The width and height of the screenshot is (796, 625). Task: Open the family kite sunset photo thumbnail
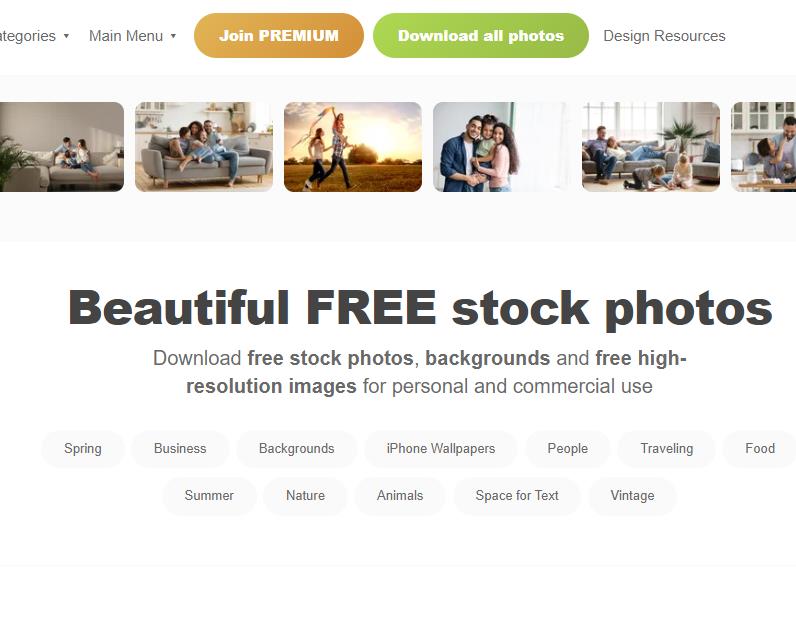click(x=353, y=147)
